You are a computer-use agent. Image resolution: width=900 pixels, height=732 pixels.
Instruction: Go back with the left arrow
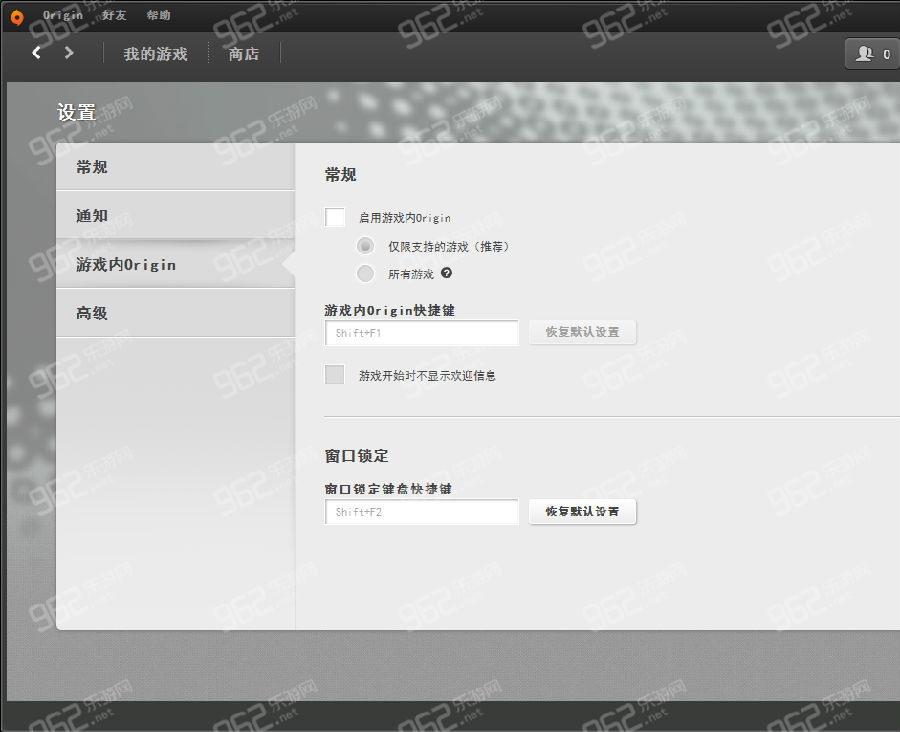pyautogui.click(x=37, y=53)
